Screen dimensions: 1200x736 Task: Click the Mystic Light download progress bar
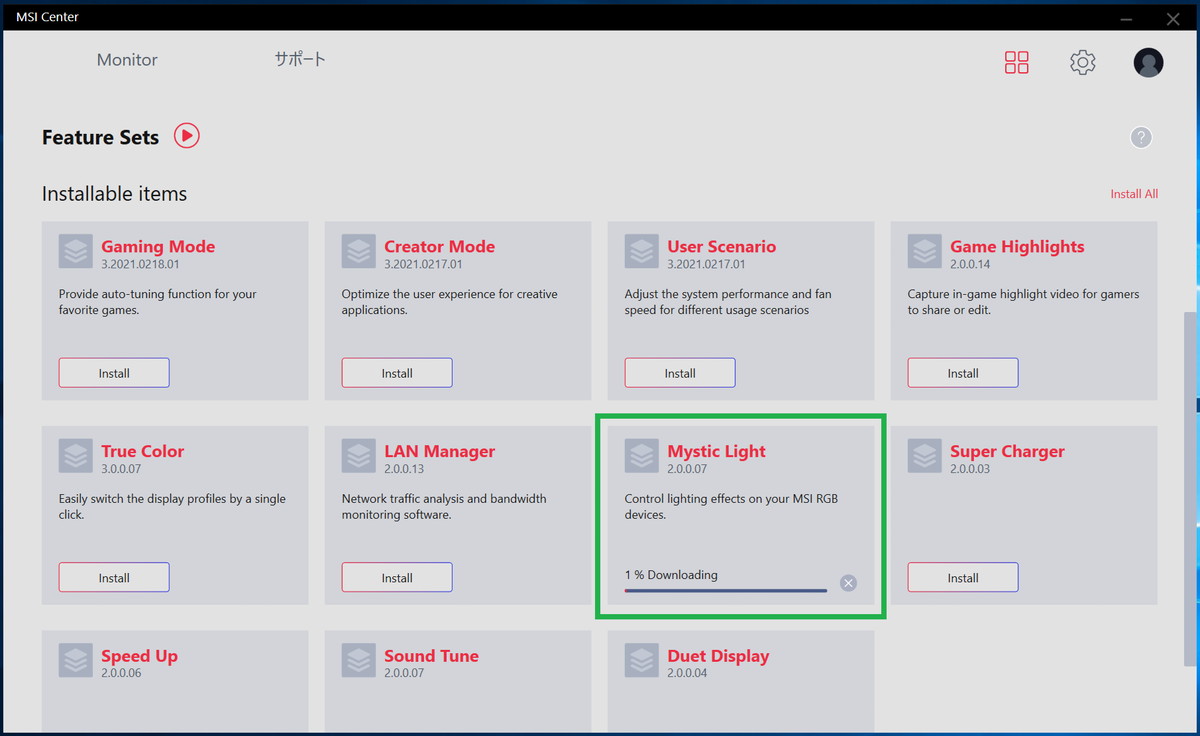point(726,590)
